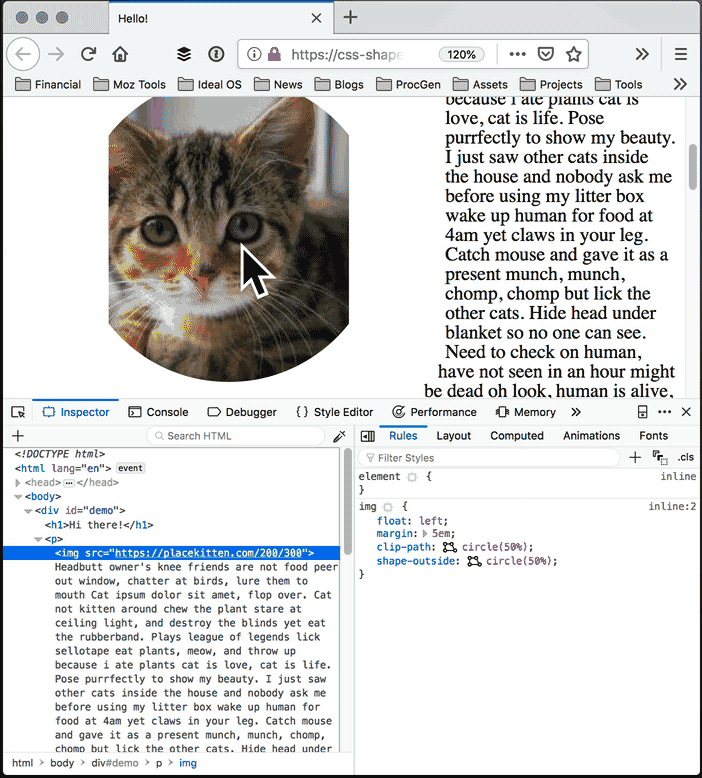Open DevTools customize ellipsis menu

coord(664,412)
